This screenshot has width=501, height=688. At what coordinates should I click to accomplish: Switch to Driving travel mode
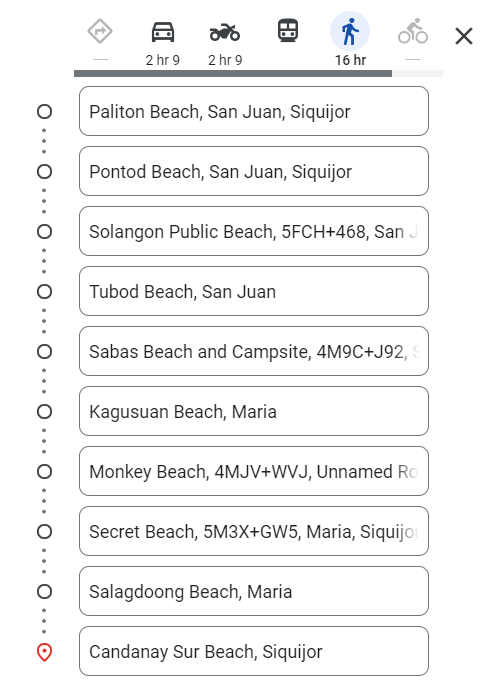point(163,32)
